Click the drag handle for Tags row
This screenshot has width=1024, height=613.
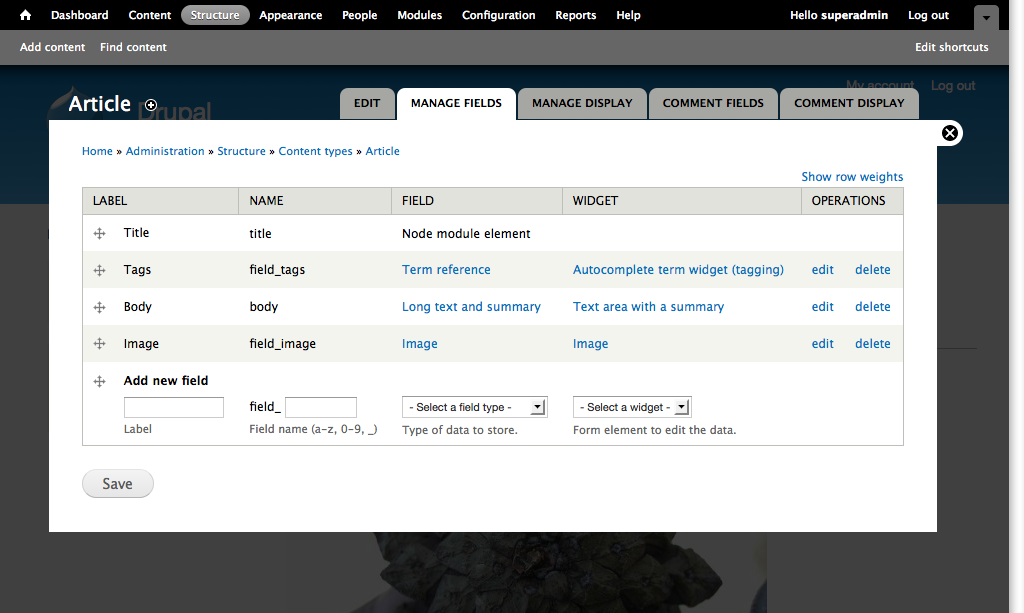coord(99,271)
